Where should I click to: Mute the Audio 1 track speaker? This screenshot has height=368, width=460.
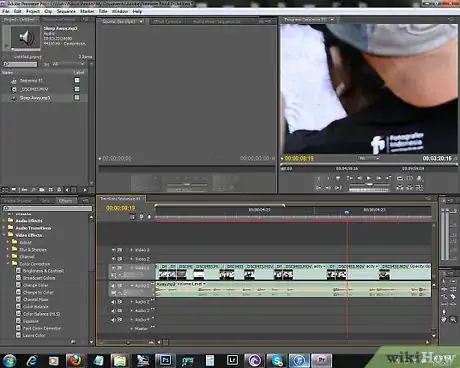(x=114, y=286)
